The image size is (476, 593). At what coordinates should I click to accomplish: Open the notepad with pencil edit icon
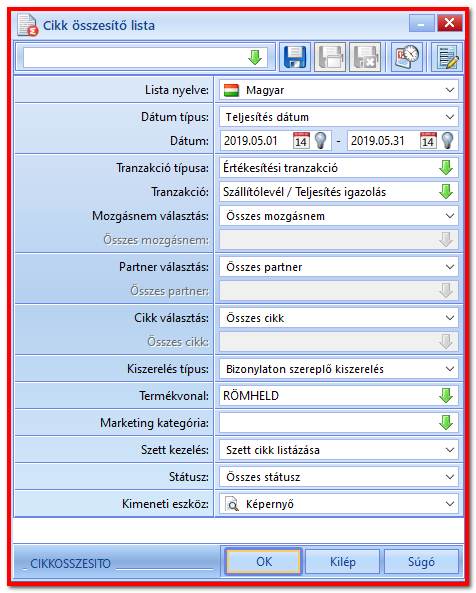point(447,57)
